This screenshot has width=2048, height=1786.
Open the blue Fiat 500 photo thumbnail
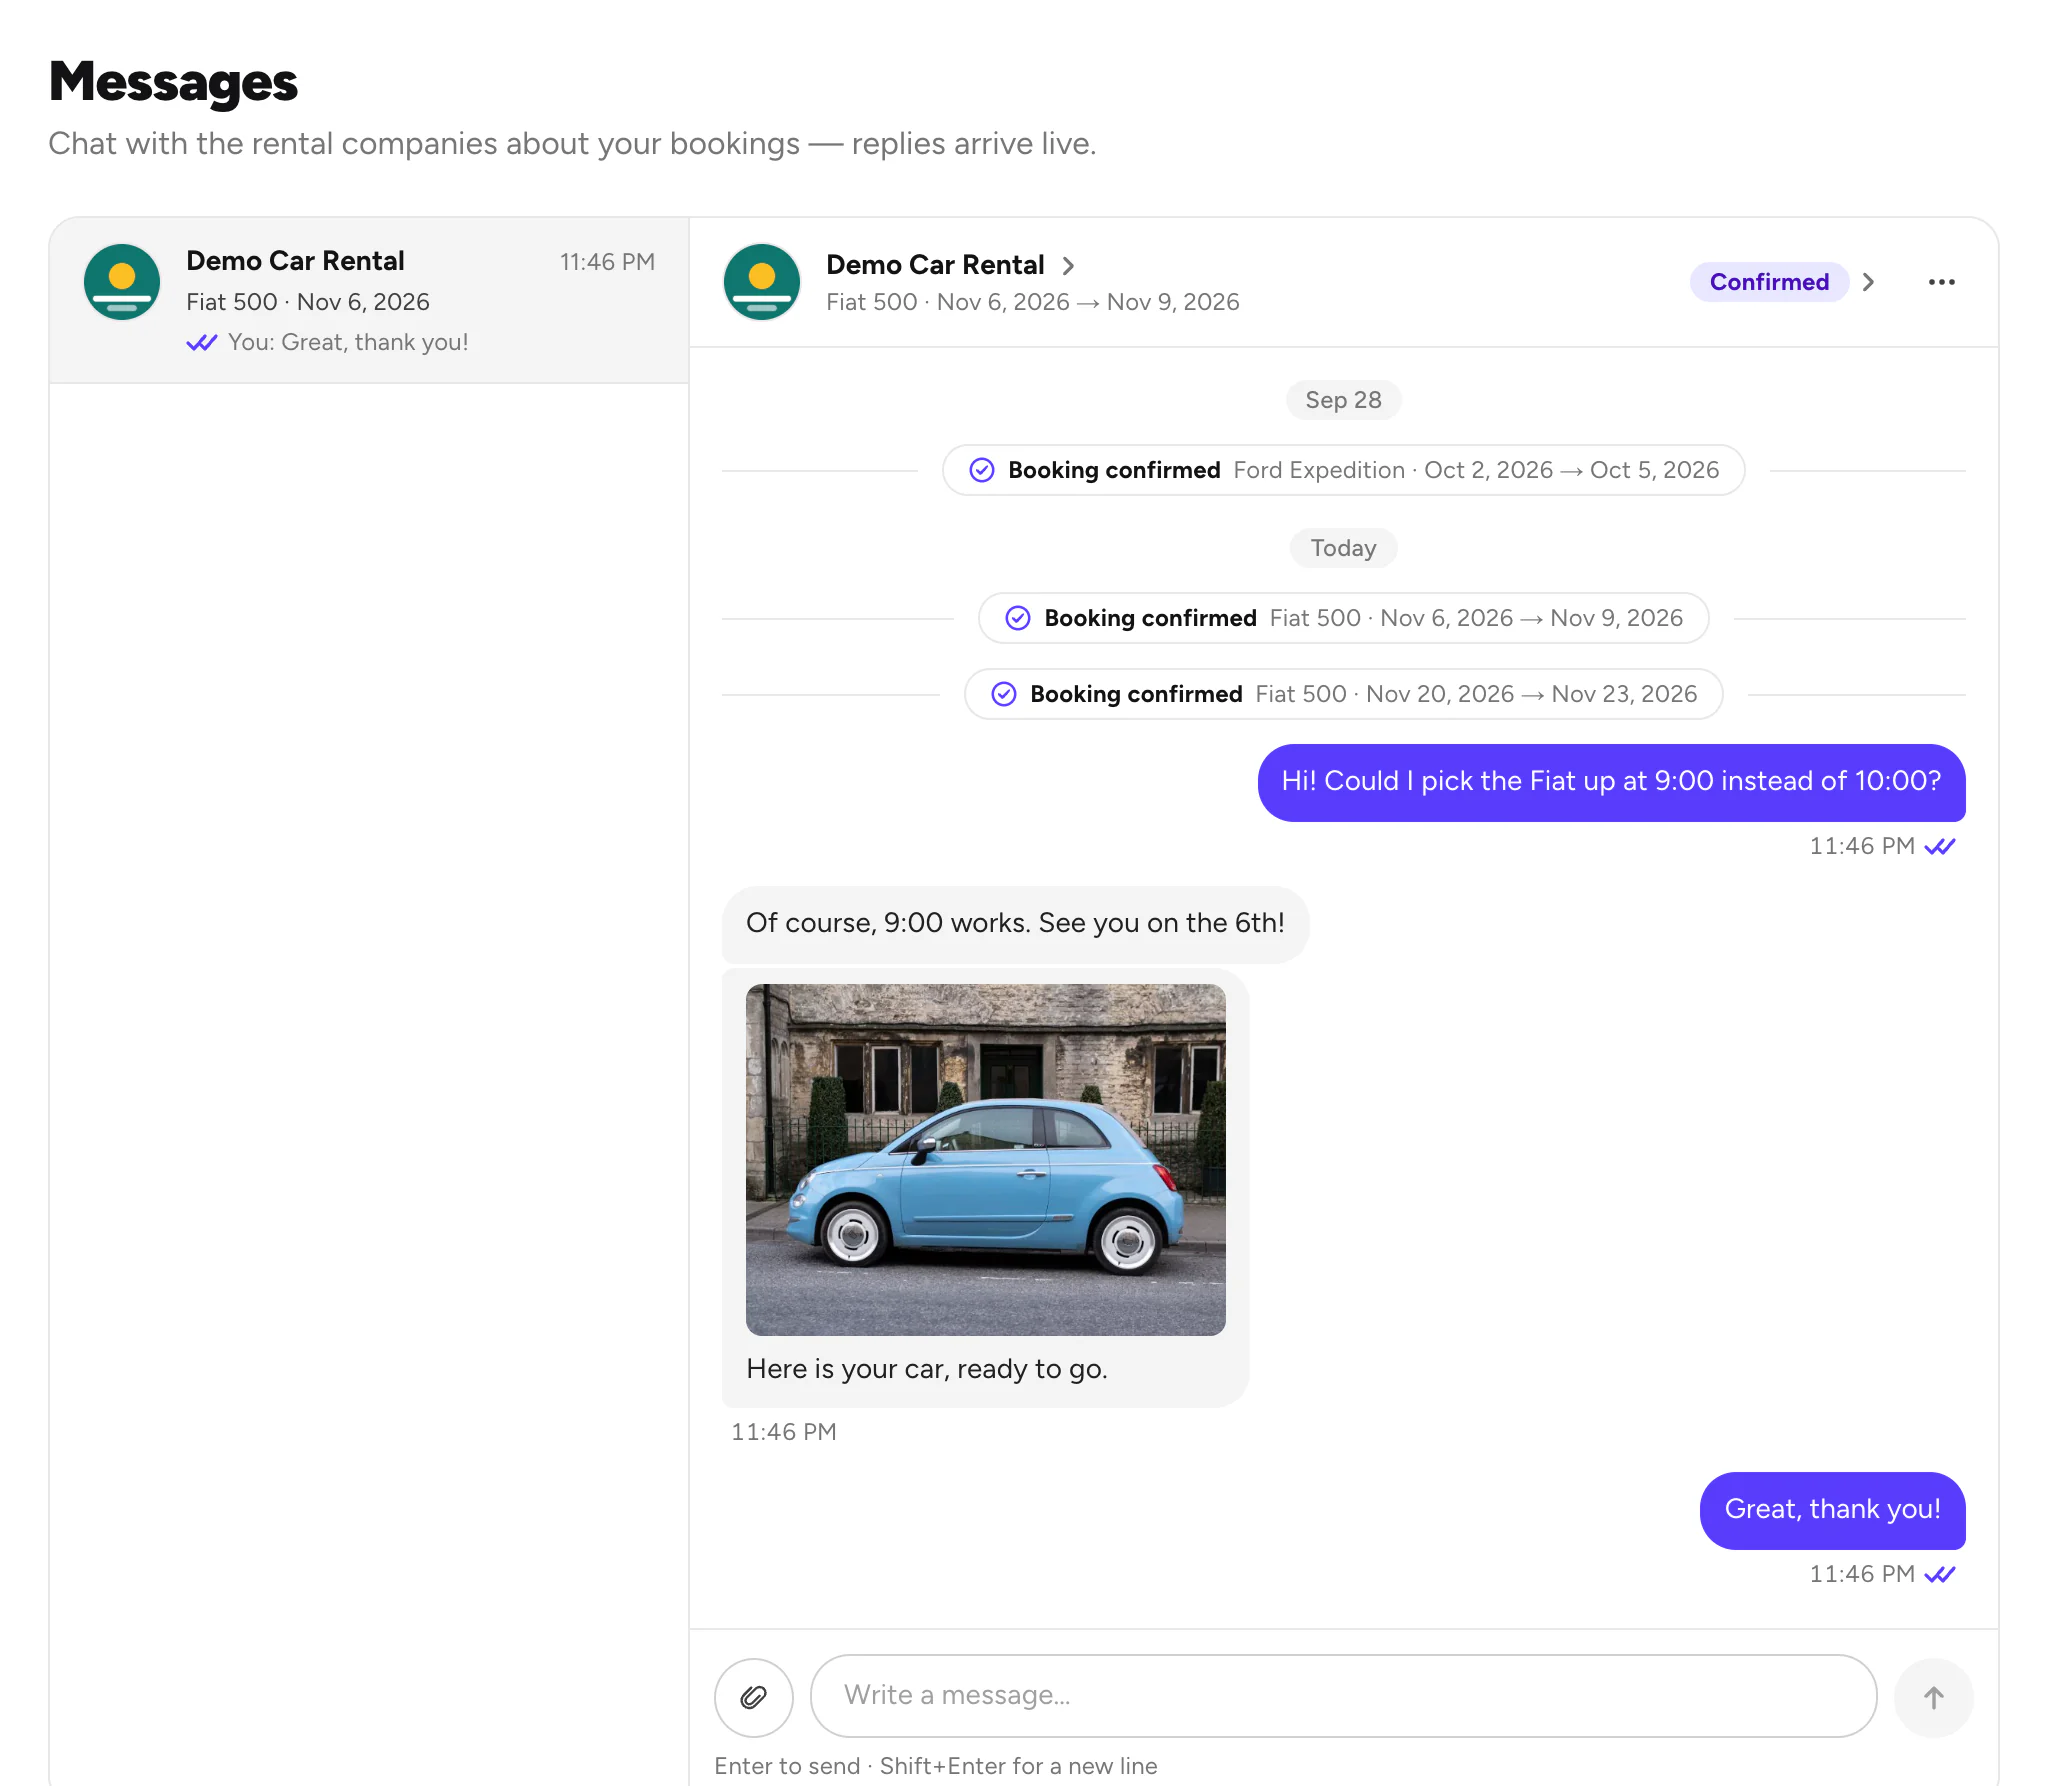coord(986,1159)
